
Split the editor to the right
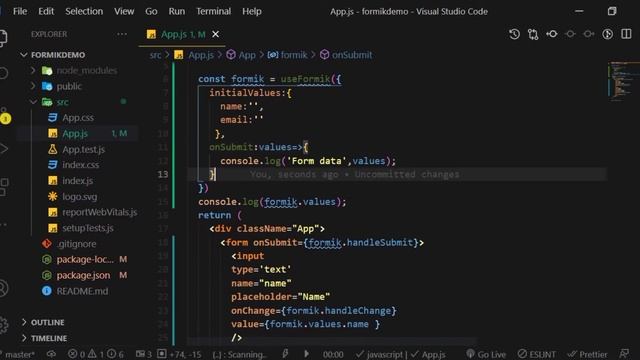coord(626,34)
